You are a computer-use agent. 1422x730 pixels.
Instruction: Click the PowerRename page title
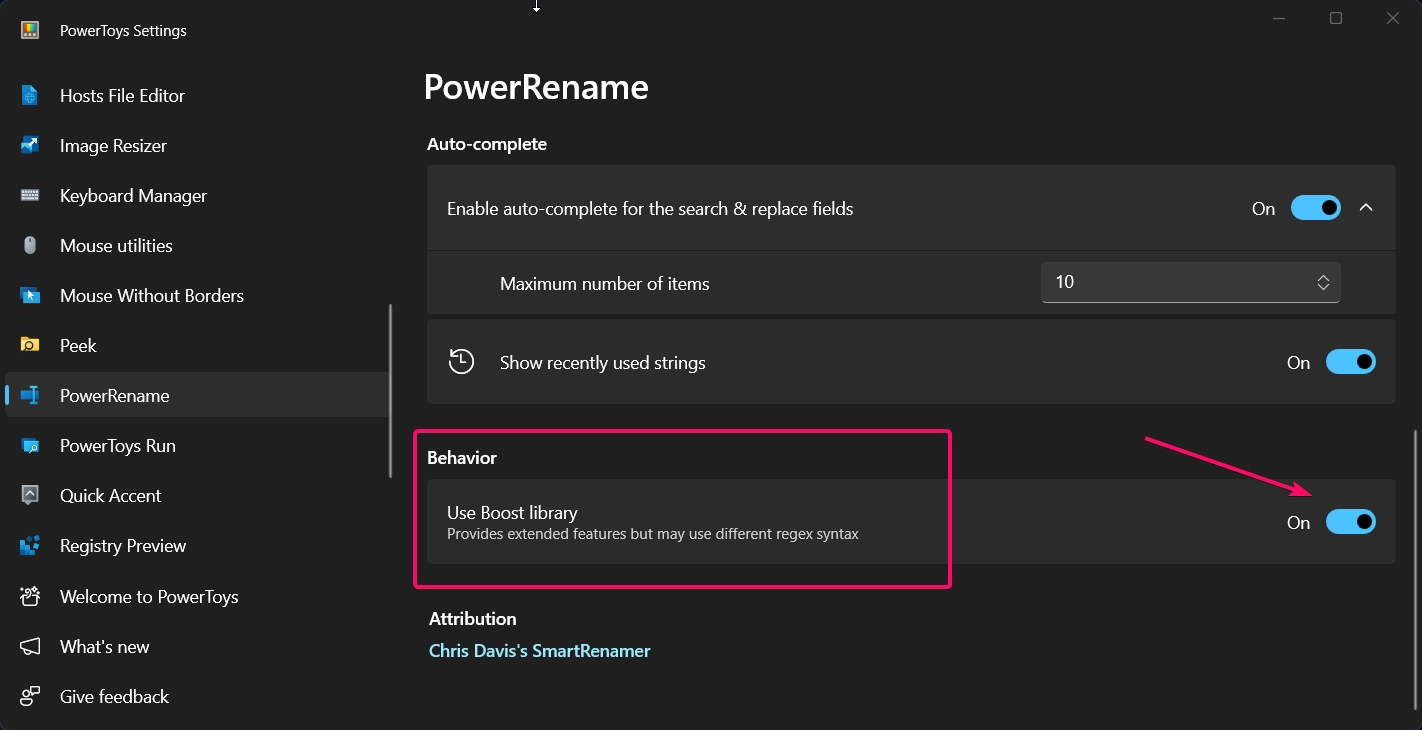click(x=536, y=87)
